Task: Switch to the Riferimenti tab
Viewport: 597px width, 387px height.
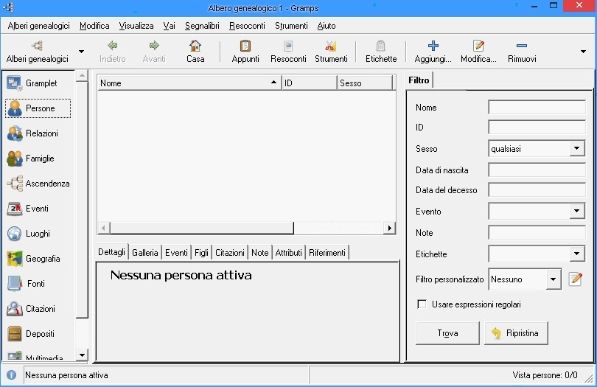Action: click(x=327, y=253)
